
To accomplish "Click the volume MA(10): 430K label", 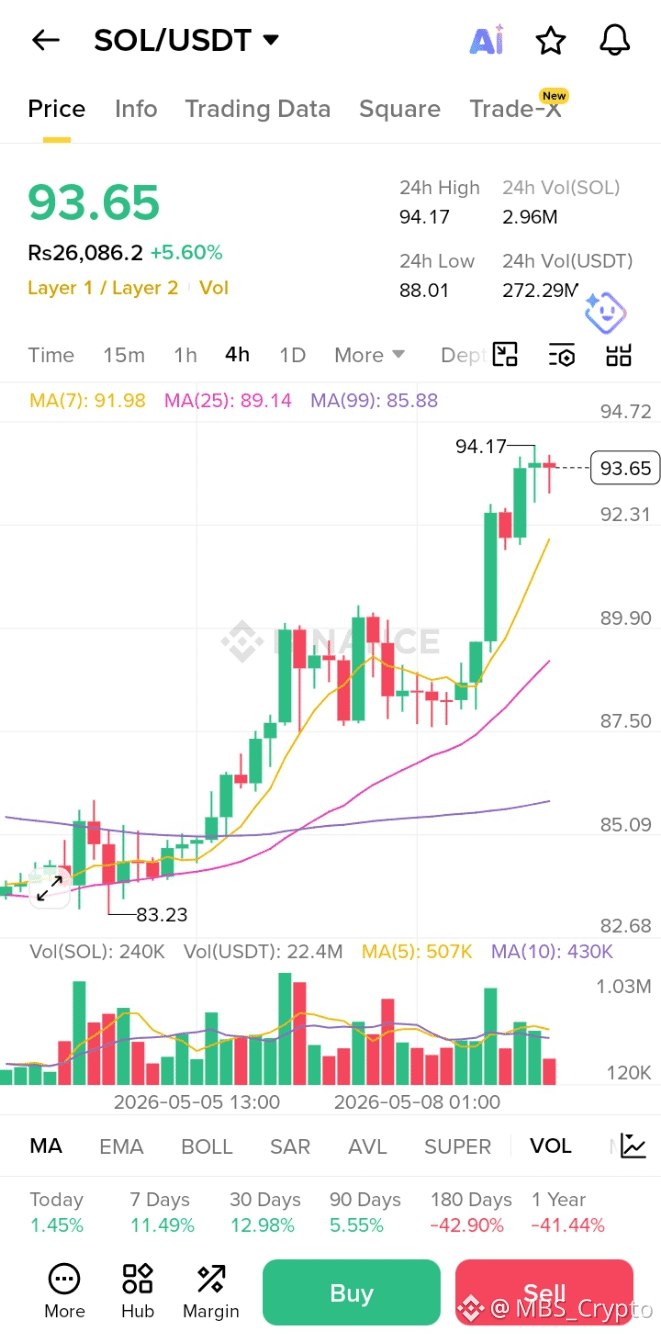I will (552, 951).
